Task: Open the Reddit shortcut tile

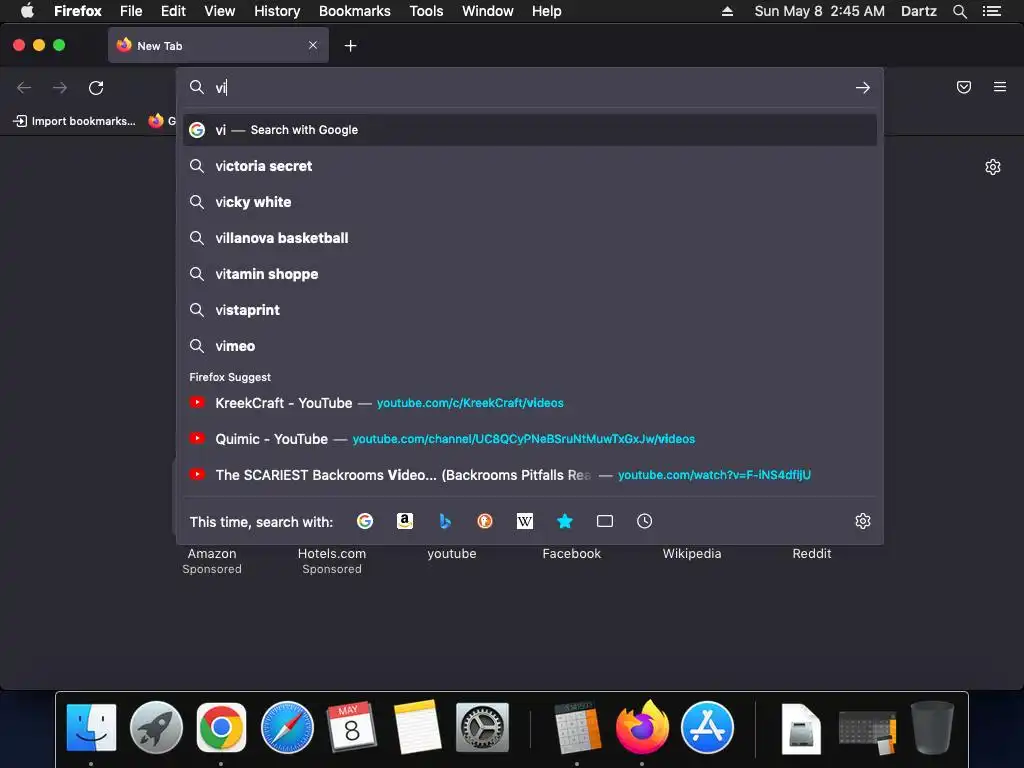Action: pos(812,554)
